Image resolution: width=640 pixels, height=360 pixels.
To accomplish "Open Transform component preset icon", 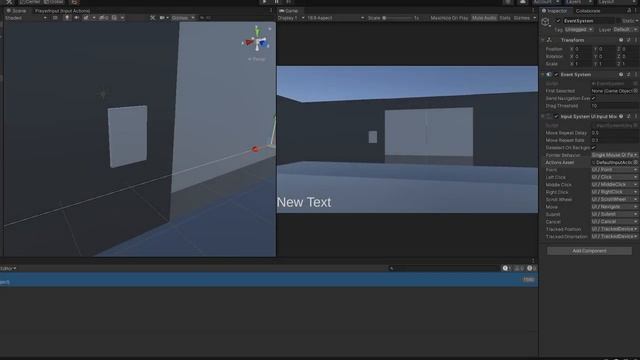I will [628, 40].
